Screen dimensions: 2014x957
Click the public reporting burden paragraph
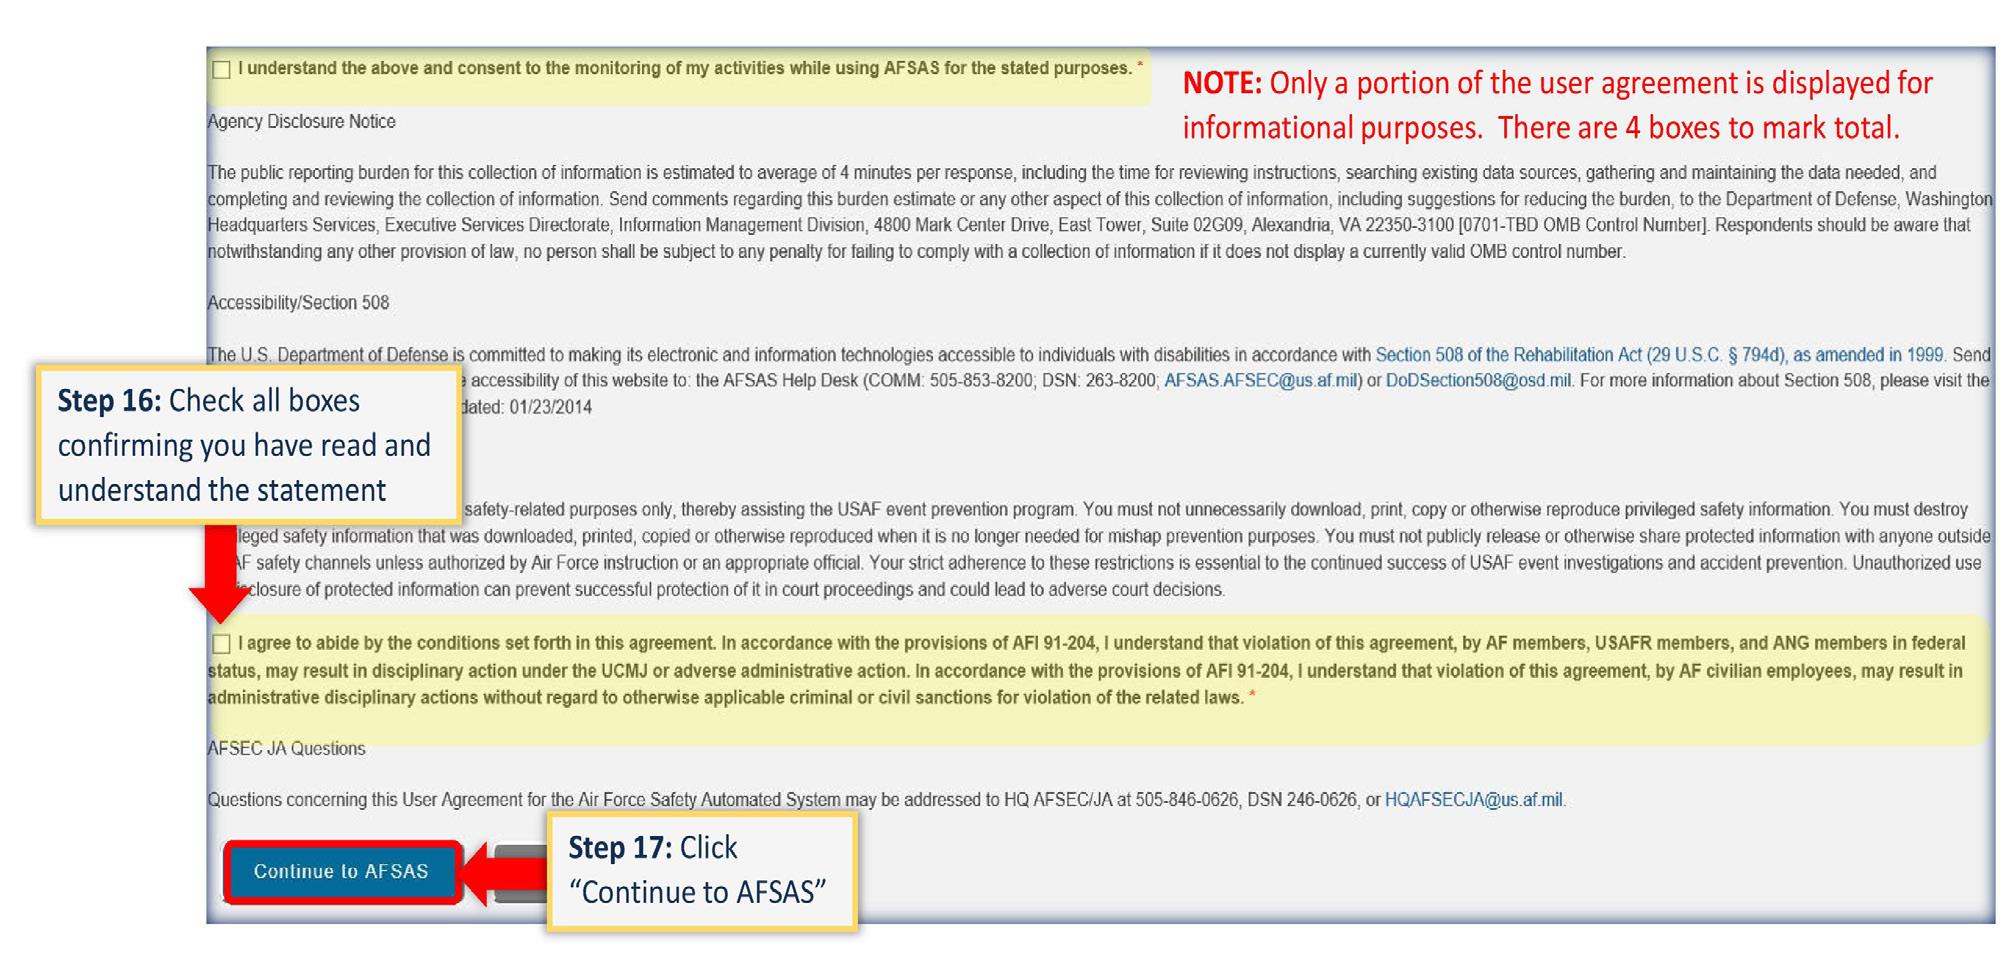(1099, 212)
